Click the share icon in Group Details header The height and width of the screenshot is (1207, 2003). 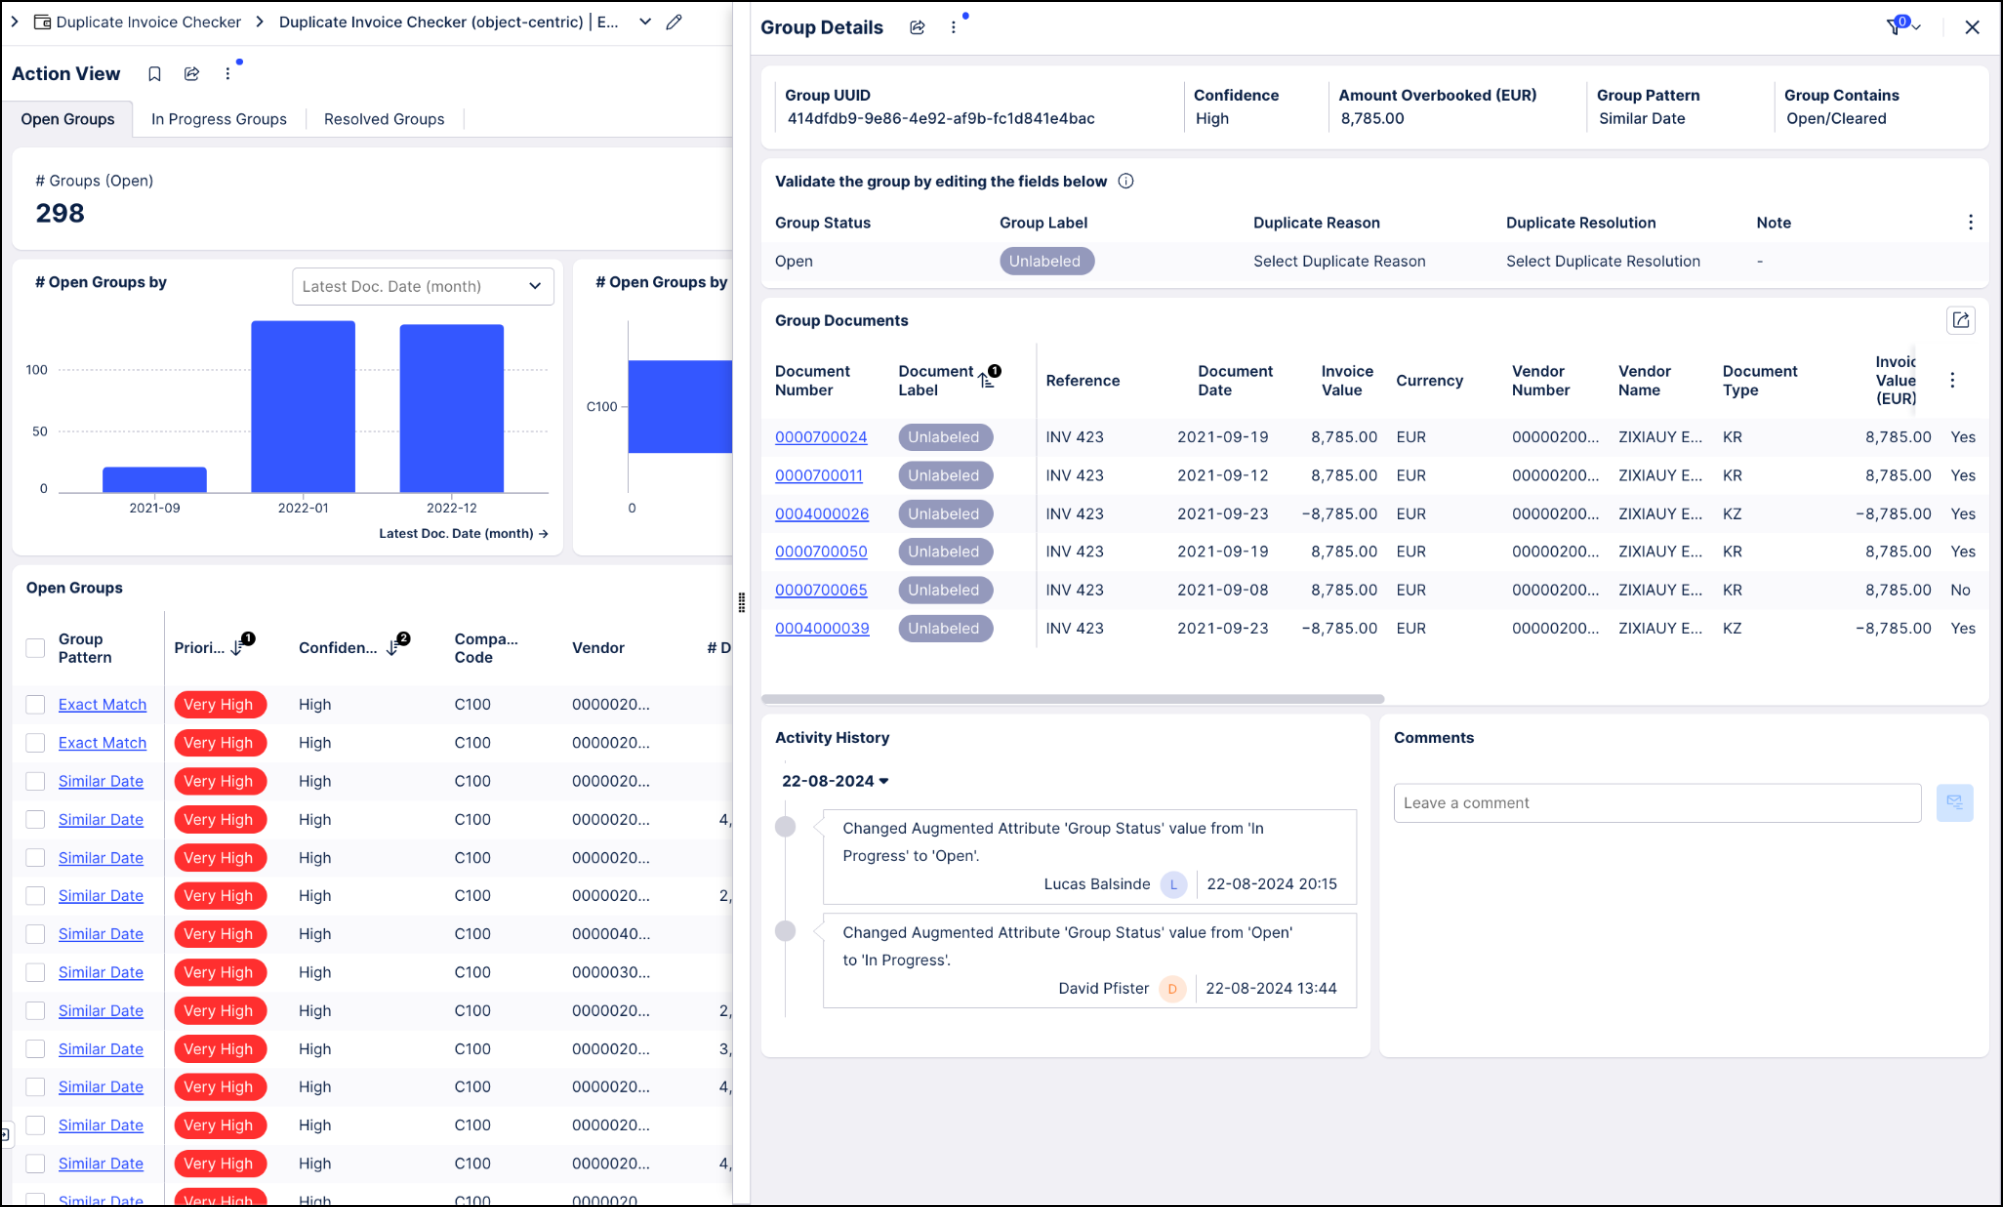917,28
